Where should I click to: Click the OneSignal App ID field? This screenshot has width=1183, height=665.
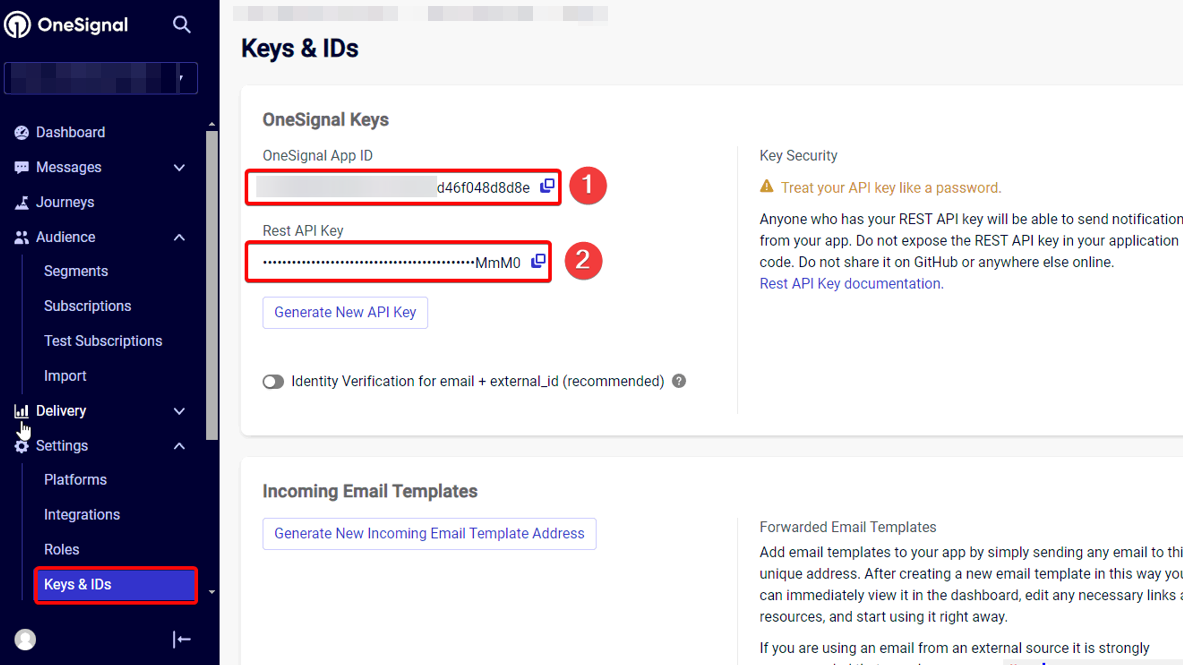[403, 187]
